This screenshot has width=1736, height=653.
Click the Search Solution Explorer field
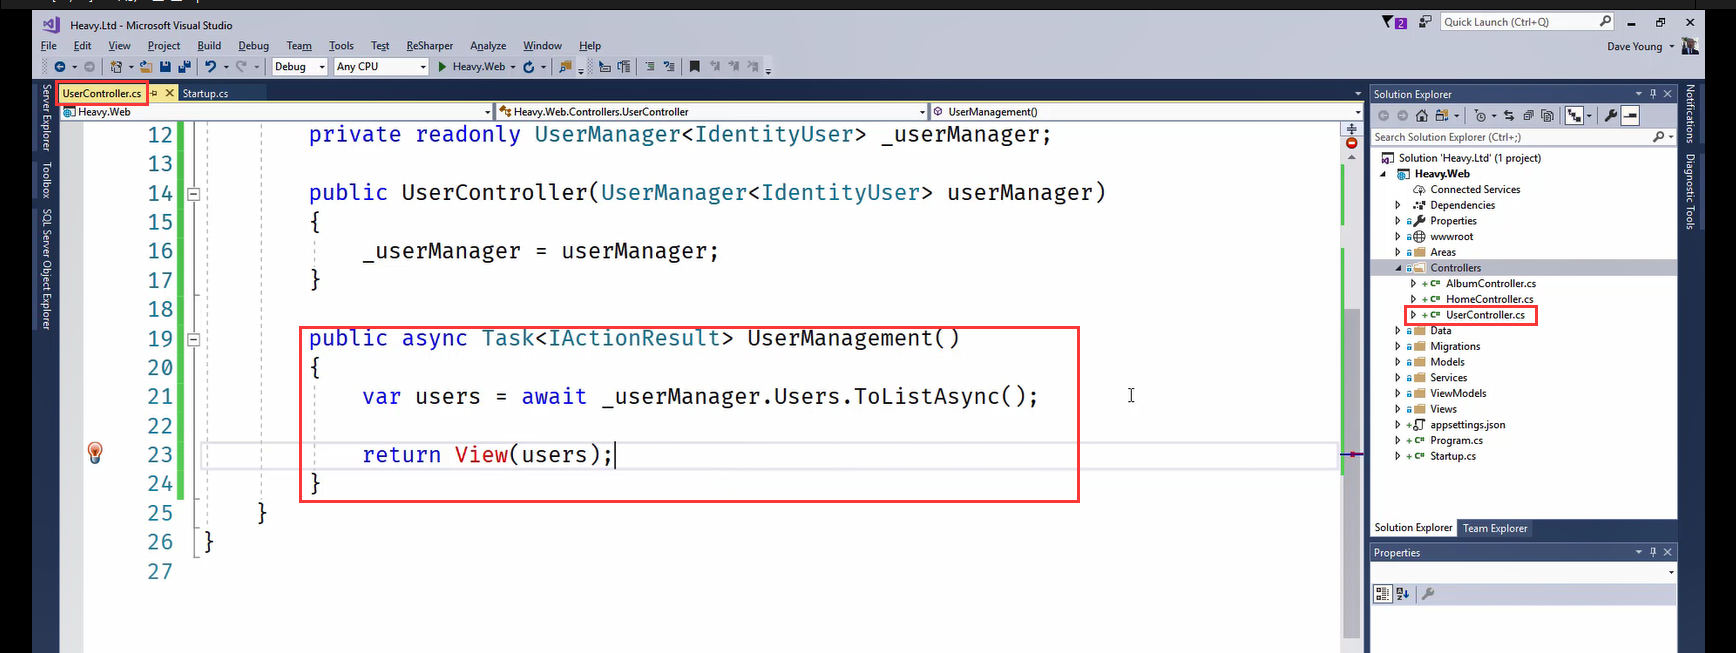(x=1510, y=137)
